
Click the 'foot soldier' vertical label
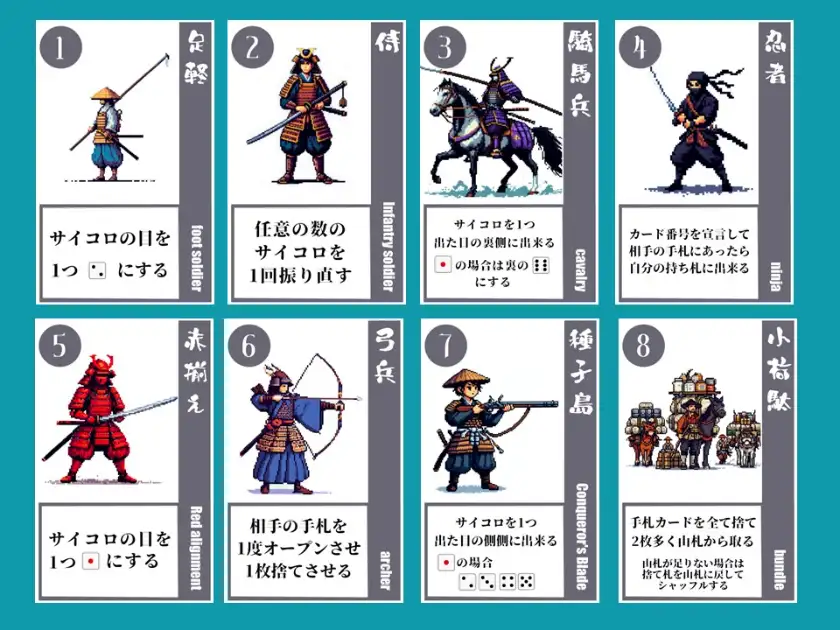pos(197,258)
